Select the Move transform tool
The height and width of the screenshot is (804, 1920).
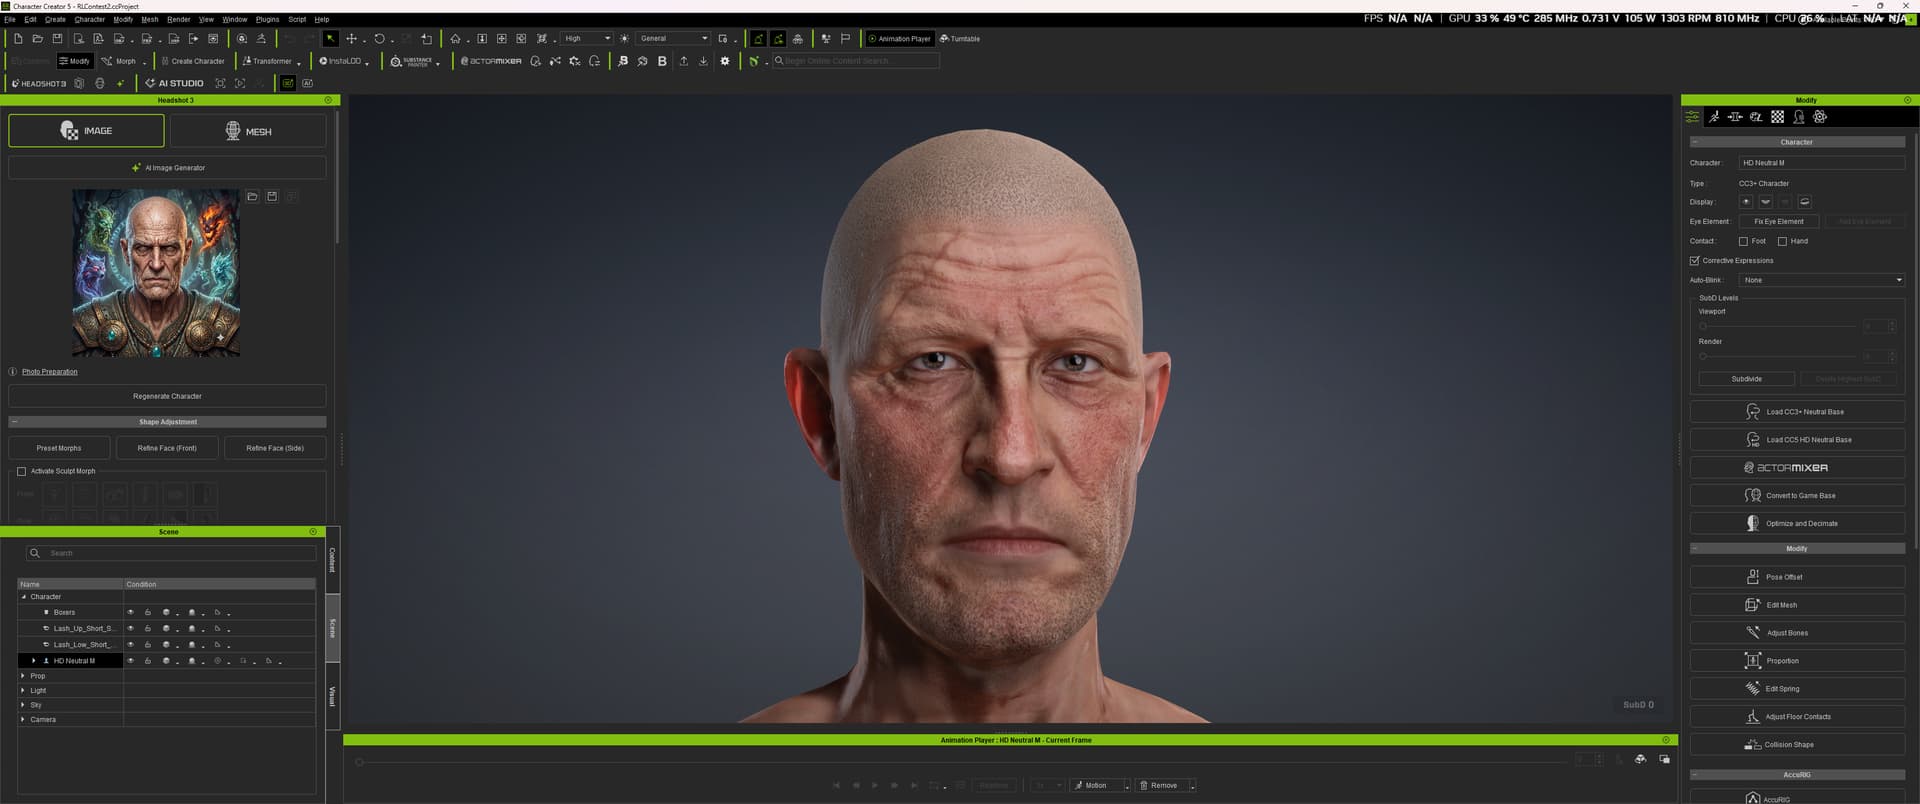click(351, 39)
